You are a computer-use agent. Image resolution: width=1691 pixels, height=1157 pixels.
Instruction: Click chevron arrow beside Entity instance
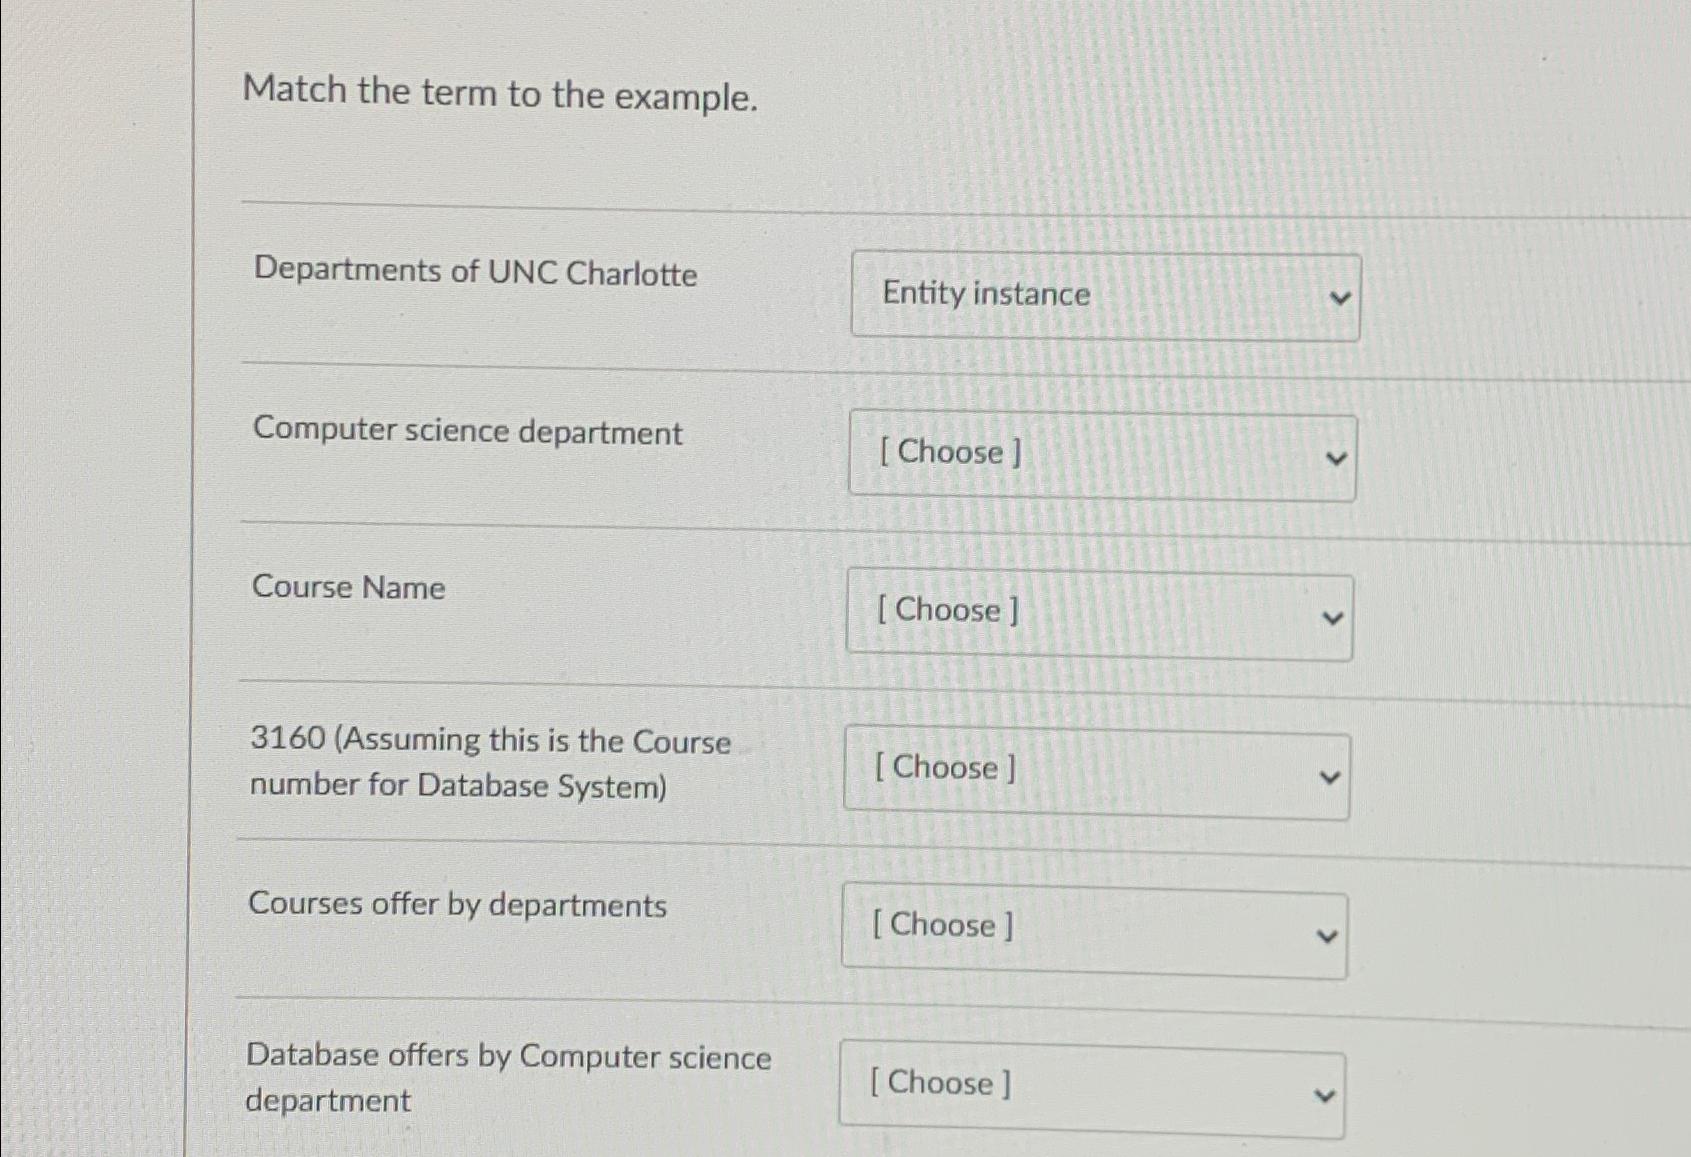pos(1339,298)
